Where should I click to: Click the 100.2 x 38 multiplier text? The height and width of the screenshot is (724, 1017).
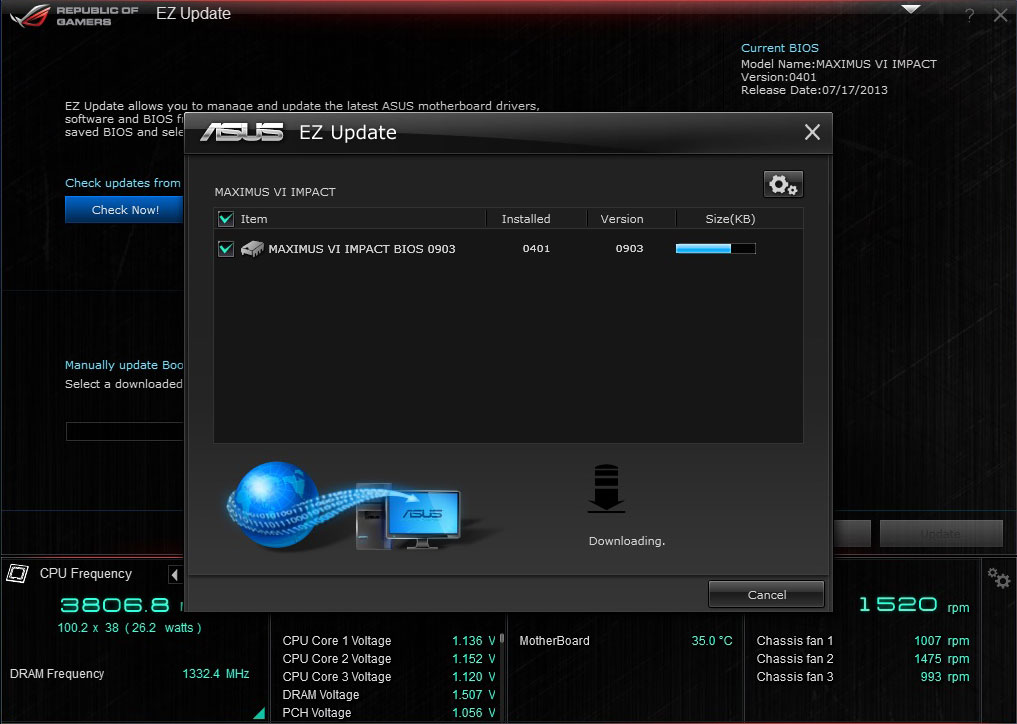(88, 628)
